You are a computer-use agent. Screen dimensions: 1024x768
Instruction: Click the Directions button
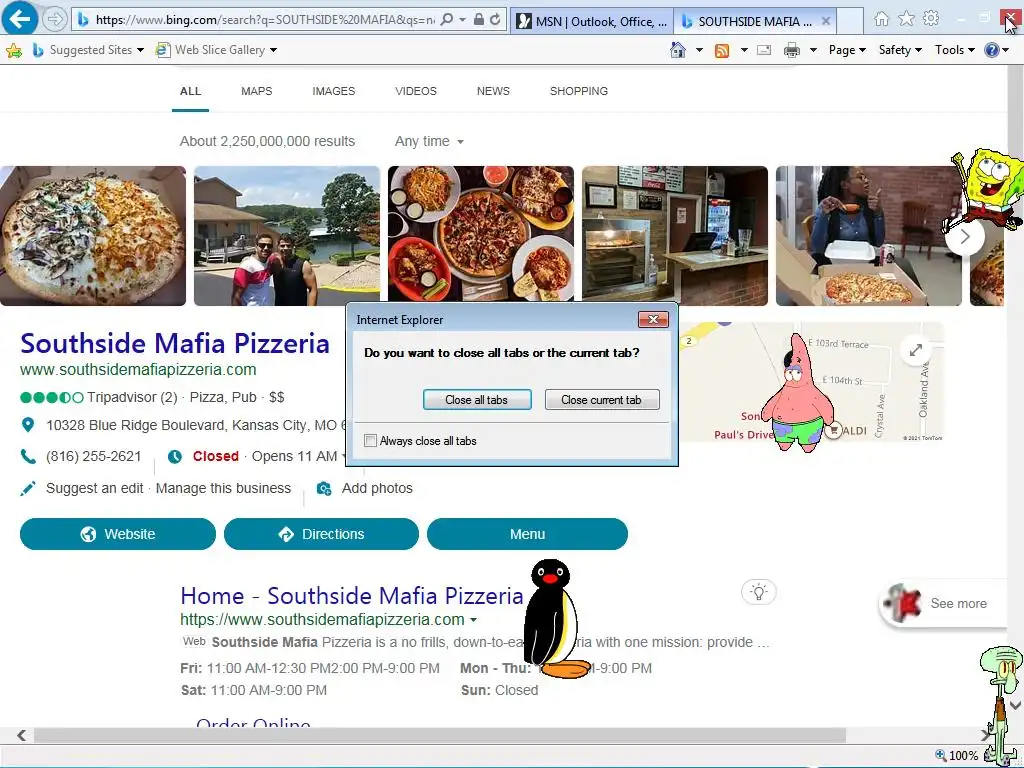coord(321,534)
